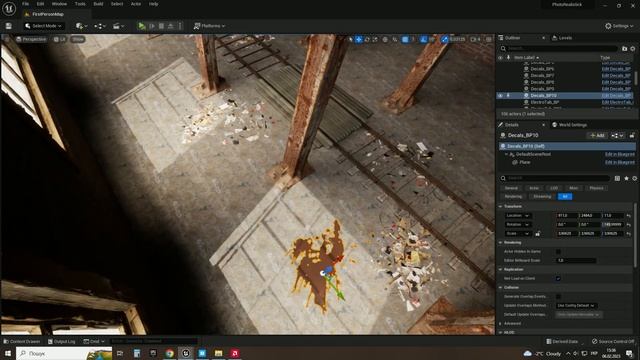Collapse the DefaultSceneRoot component tree
This screenshot has height=360, width=640.
[x=506, y=154]
